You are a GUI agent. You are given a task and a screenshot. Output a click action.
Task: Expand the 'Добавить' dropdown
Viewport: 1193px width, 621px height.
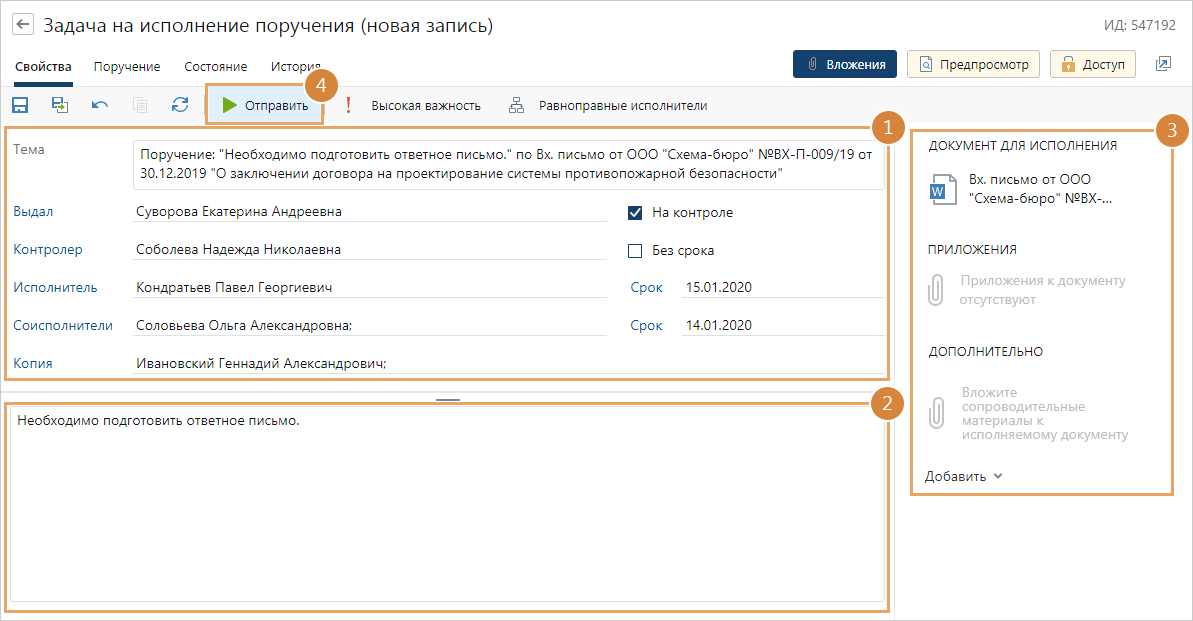click(x=963, y=476)
